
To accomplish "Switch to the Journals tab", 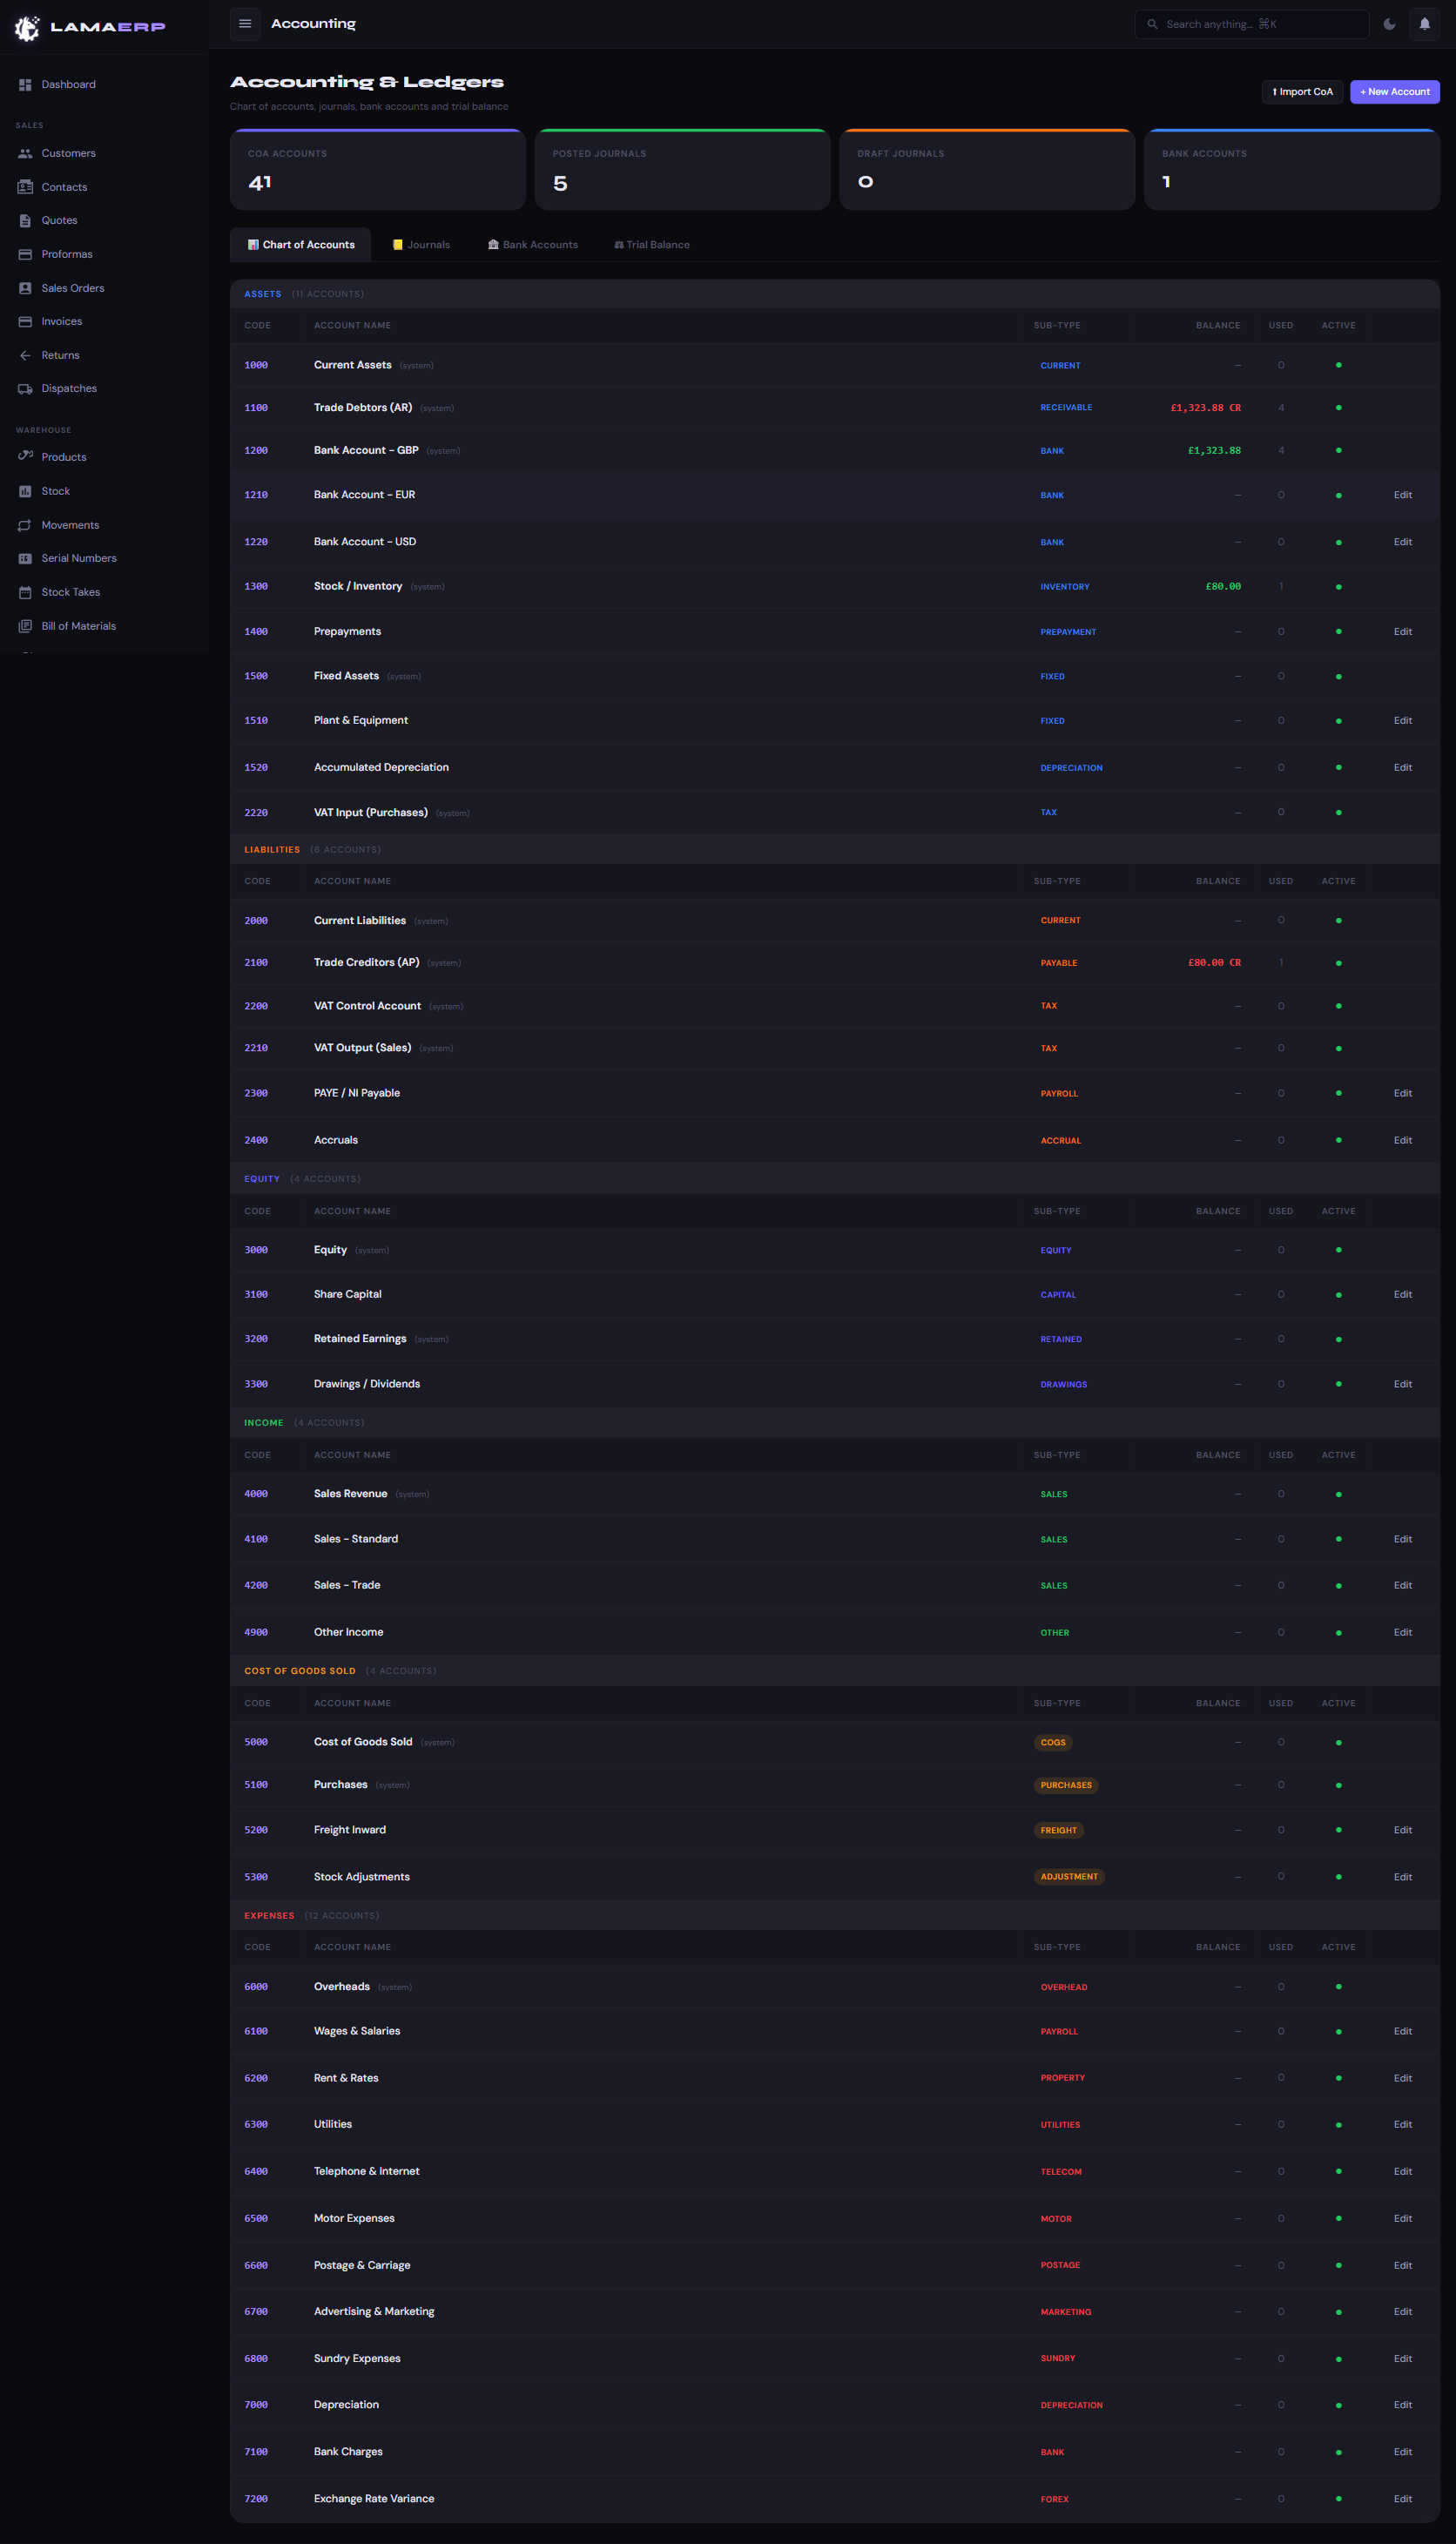I will [x=421, y=245].
